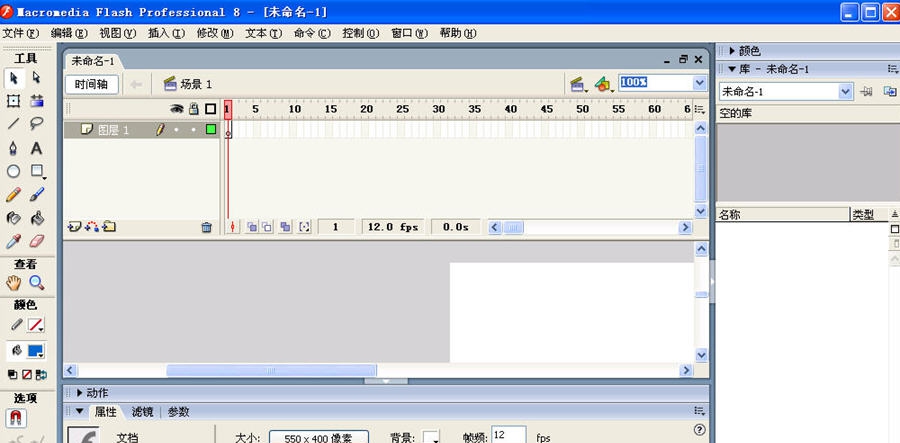Open the 控制 menu
This screenshot has width=900, height=443.
[x=360, y=33]
